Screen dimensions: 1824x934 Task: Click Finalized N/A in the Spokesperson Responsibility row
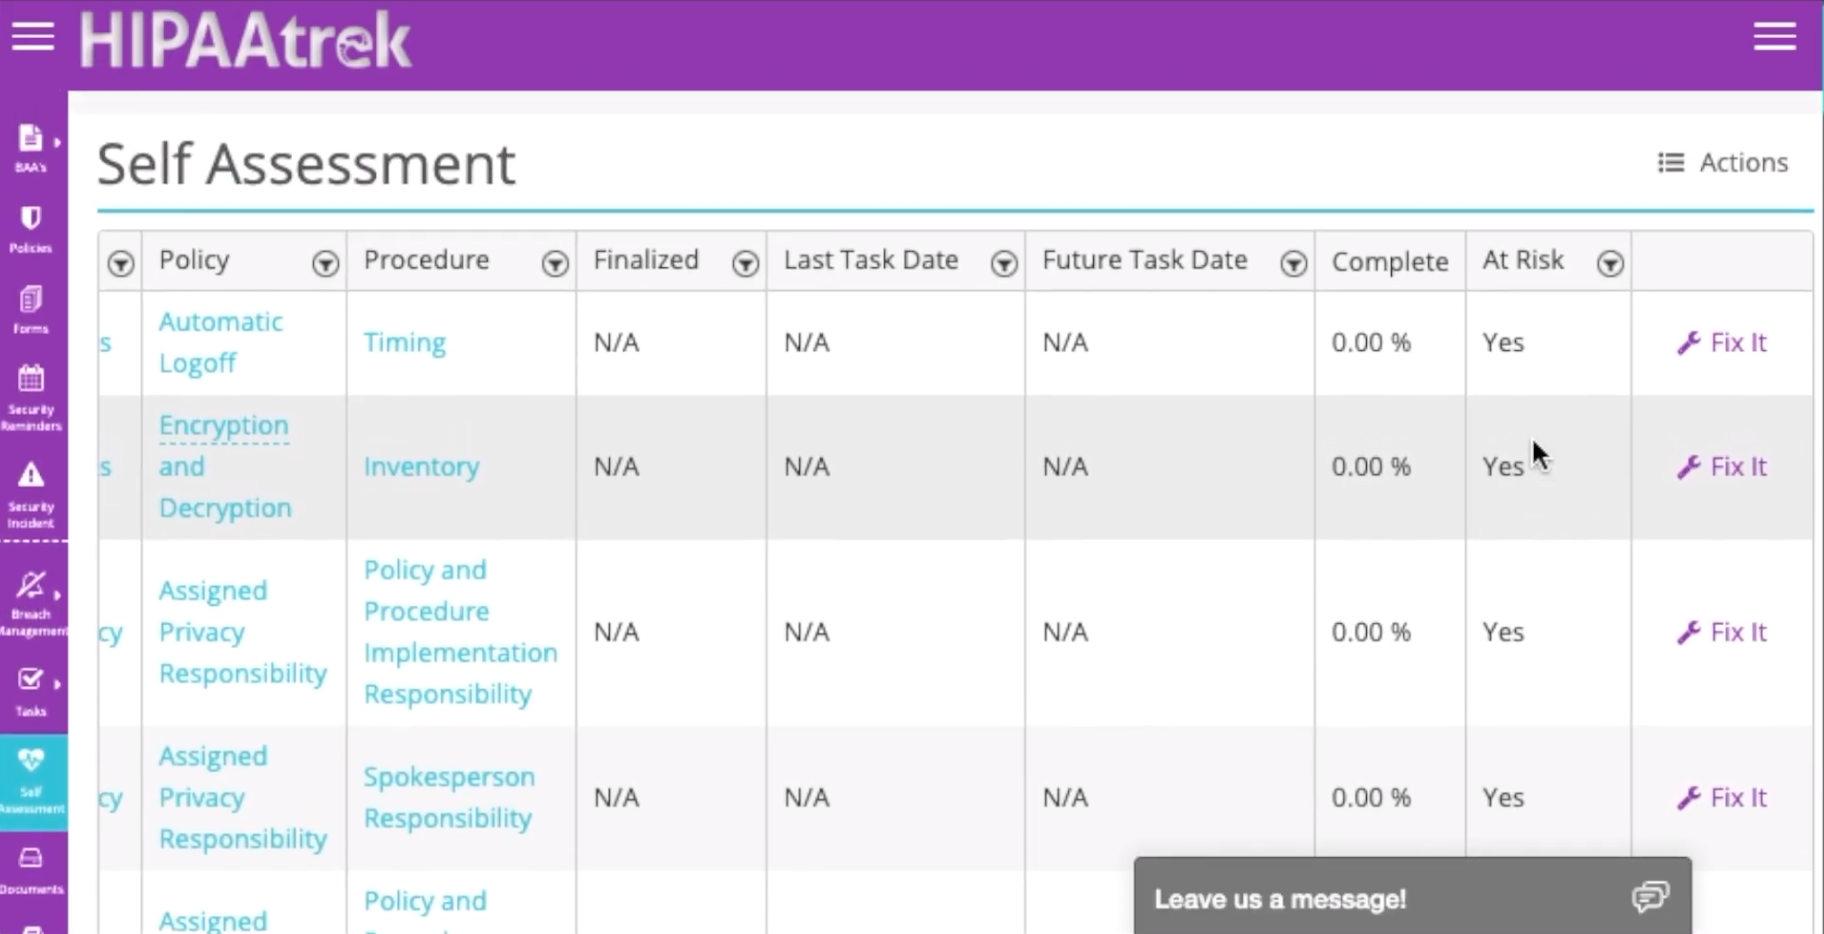click(616, 797)
